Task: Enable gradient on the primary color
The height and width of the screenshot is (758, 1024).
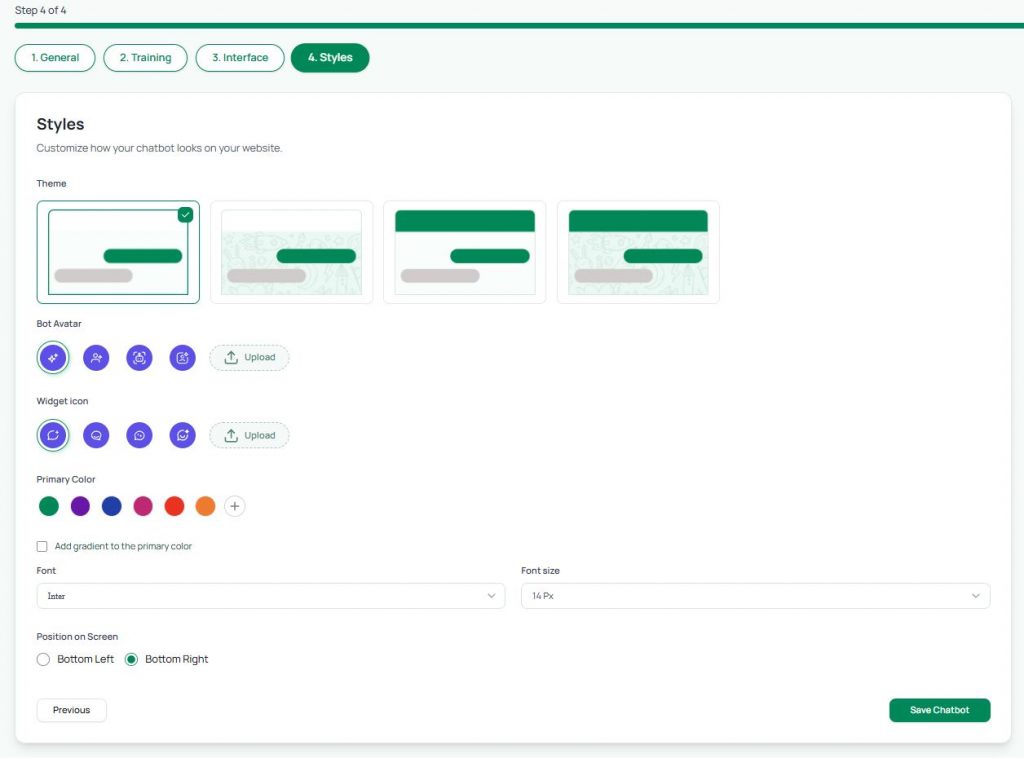Action: tap(42, 546)
